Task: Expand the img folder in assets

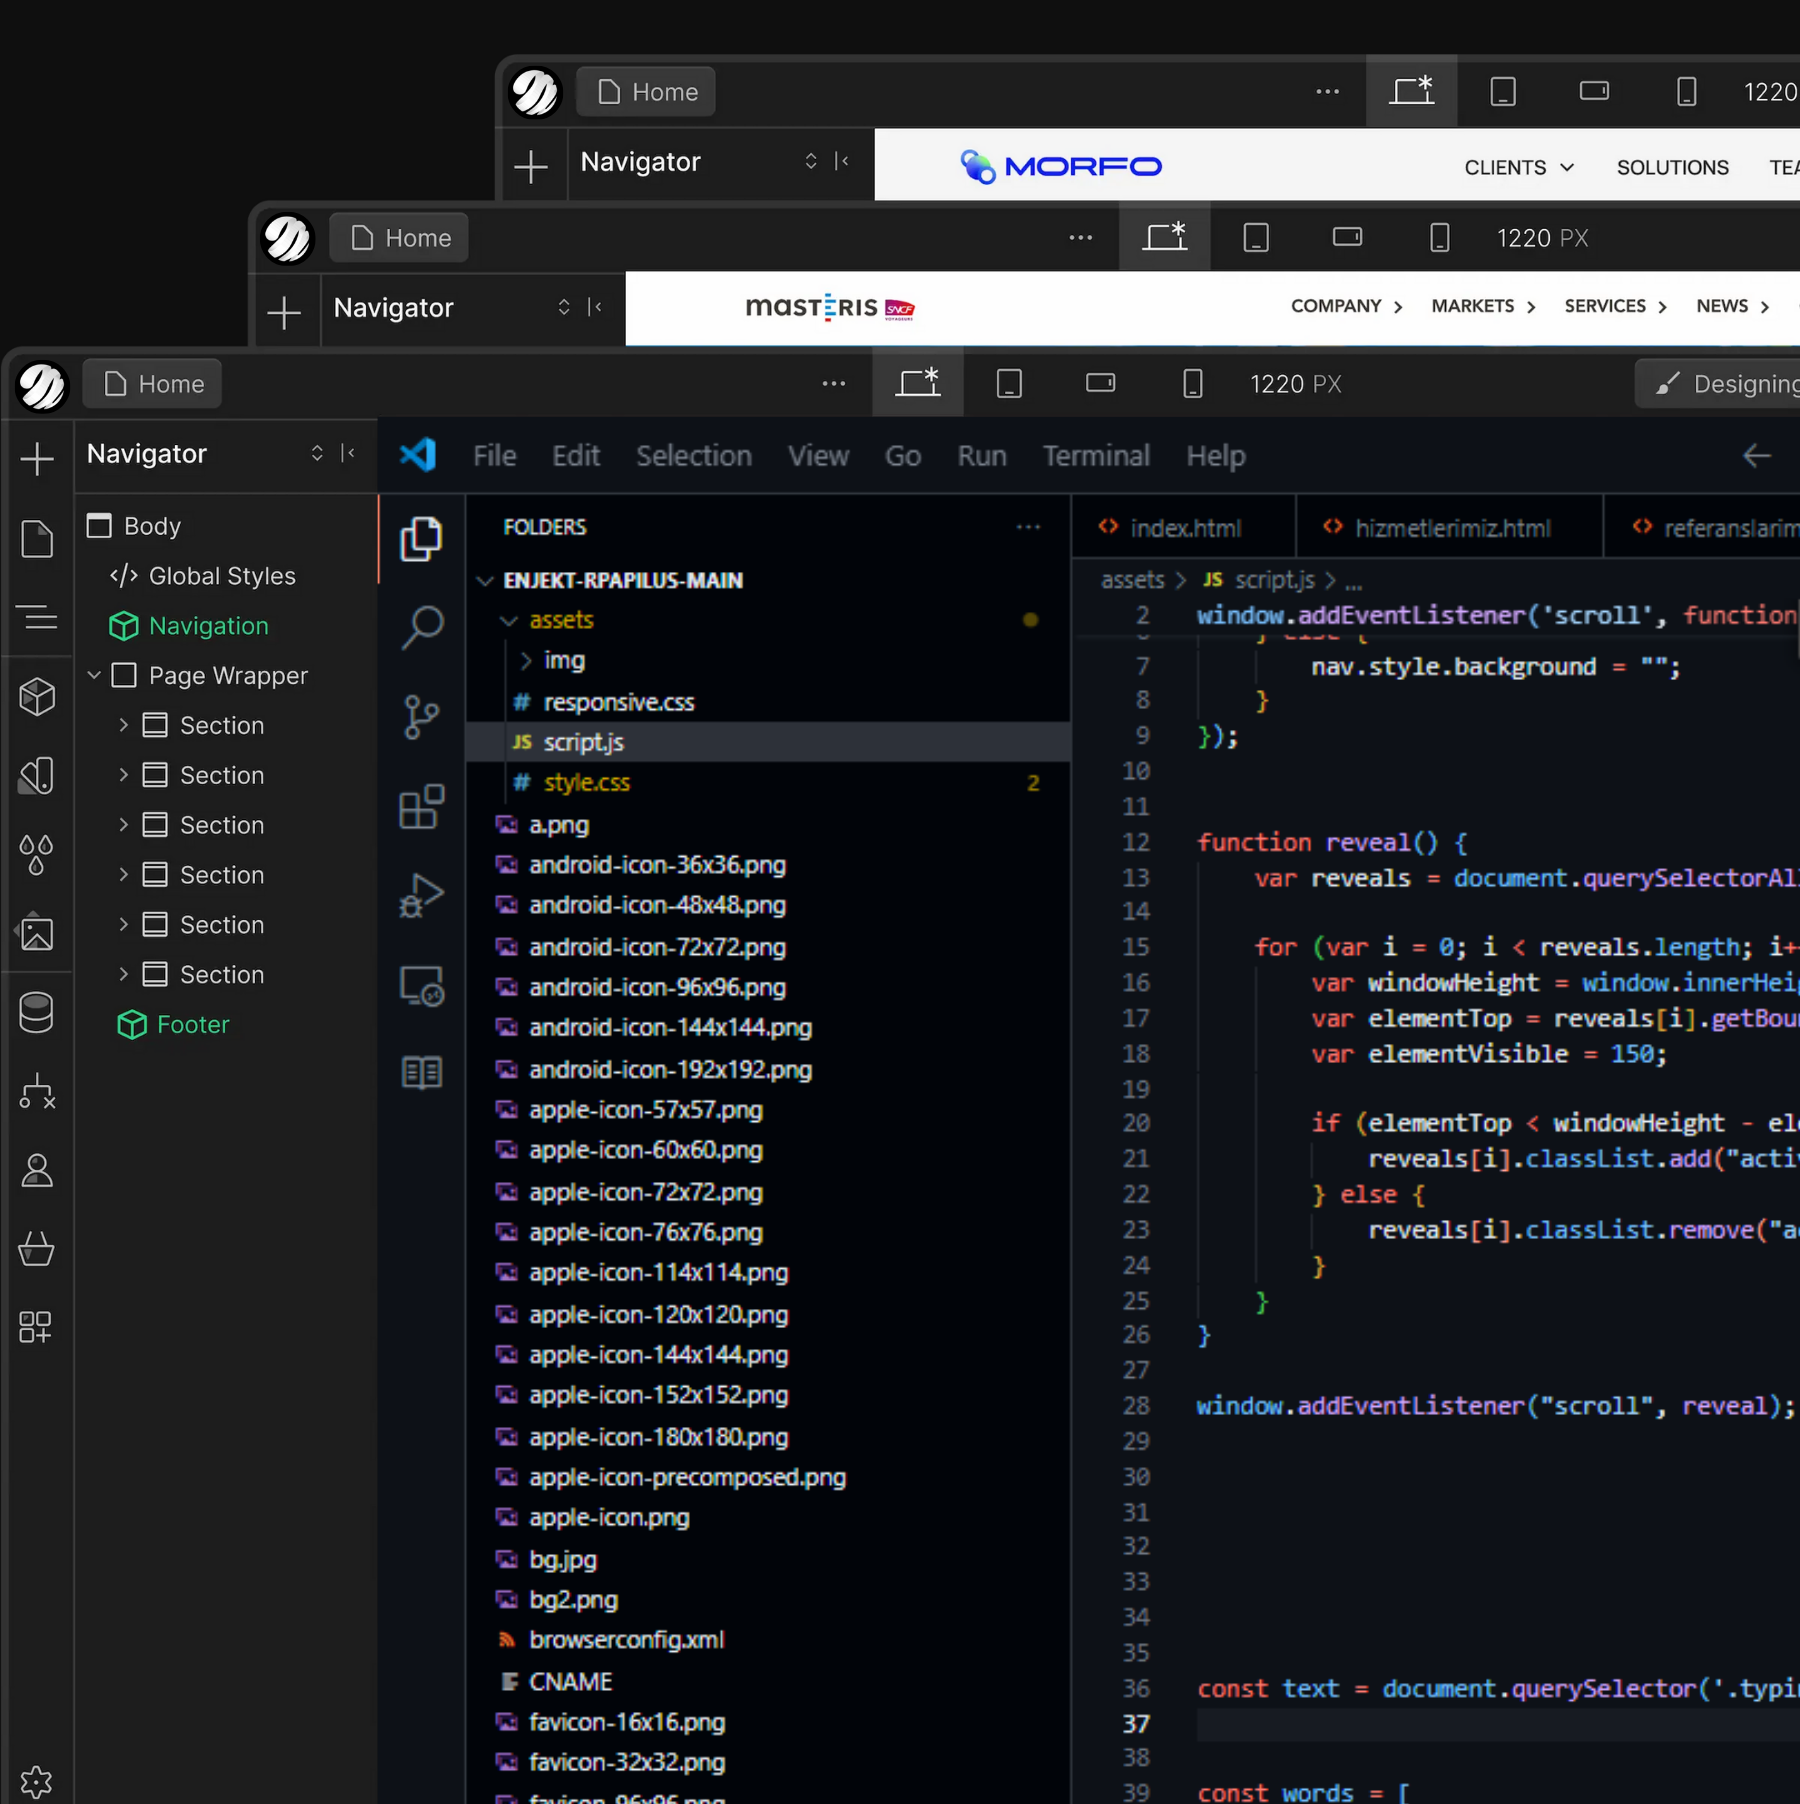Action: coord(526,661)
